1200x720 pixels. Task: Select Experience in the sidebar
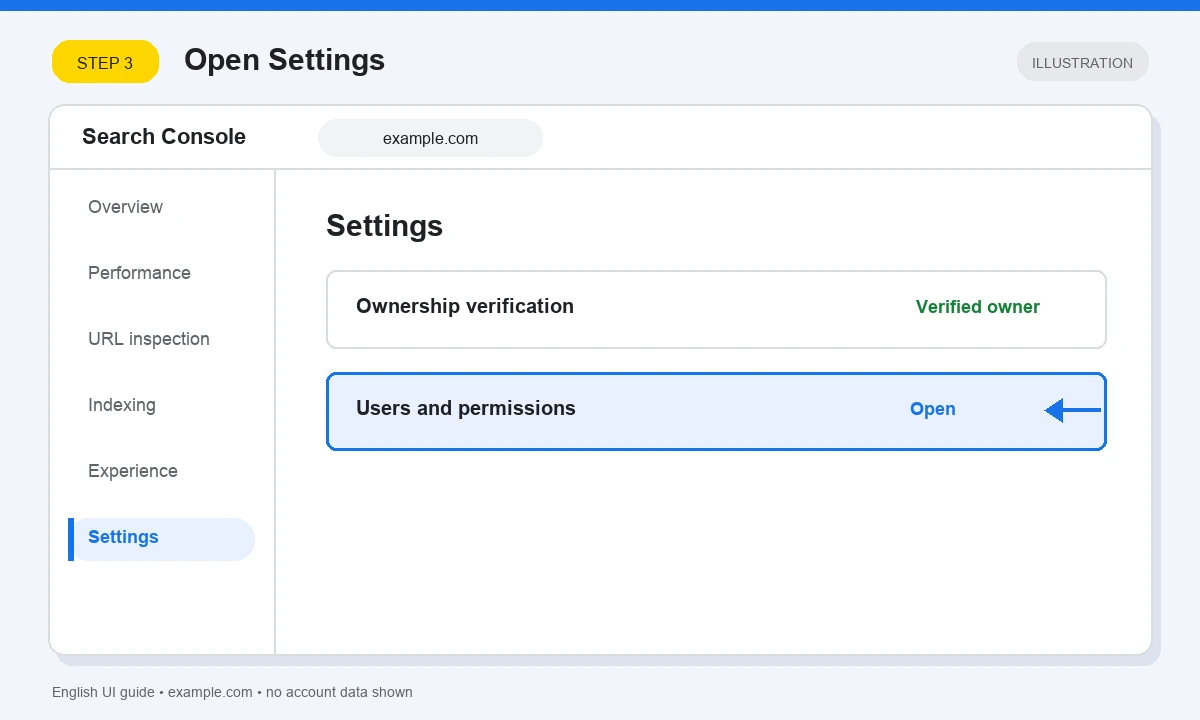pyautogui.click(x=133, y=471)
